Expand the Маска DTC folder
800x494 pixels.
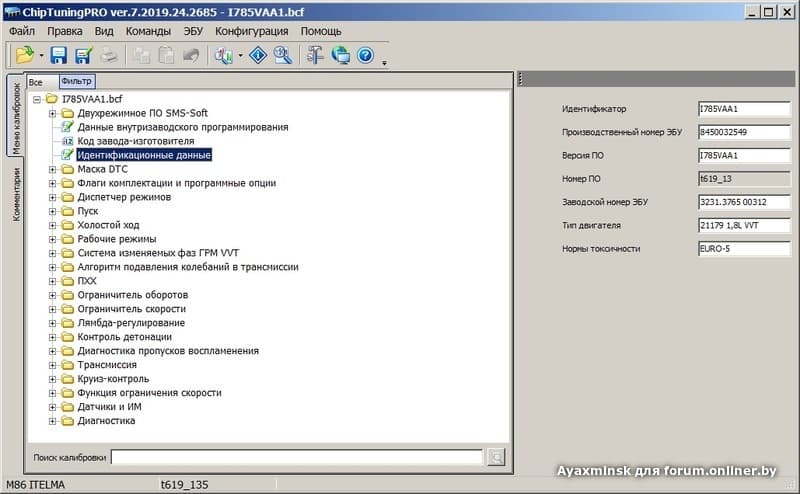tap(53, 169)
